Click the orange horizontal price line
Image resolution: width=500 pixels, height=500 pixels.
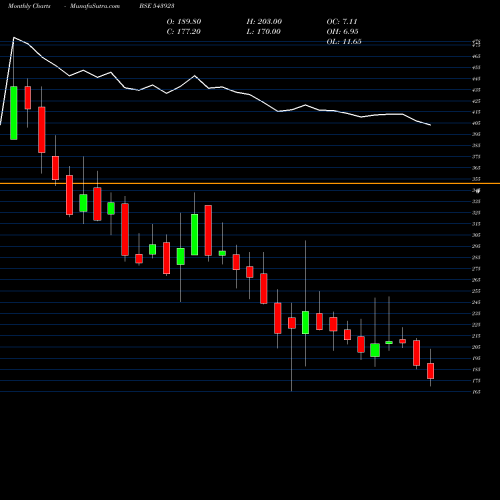click(250, 183)
